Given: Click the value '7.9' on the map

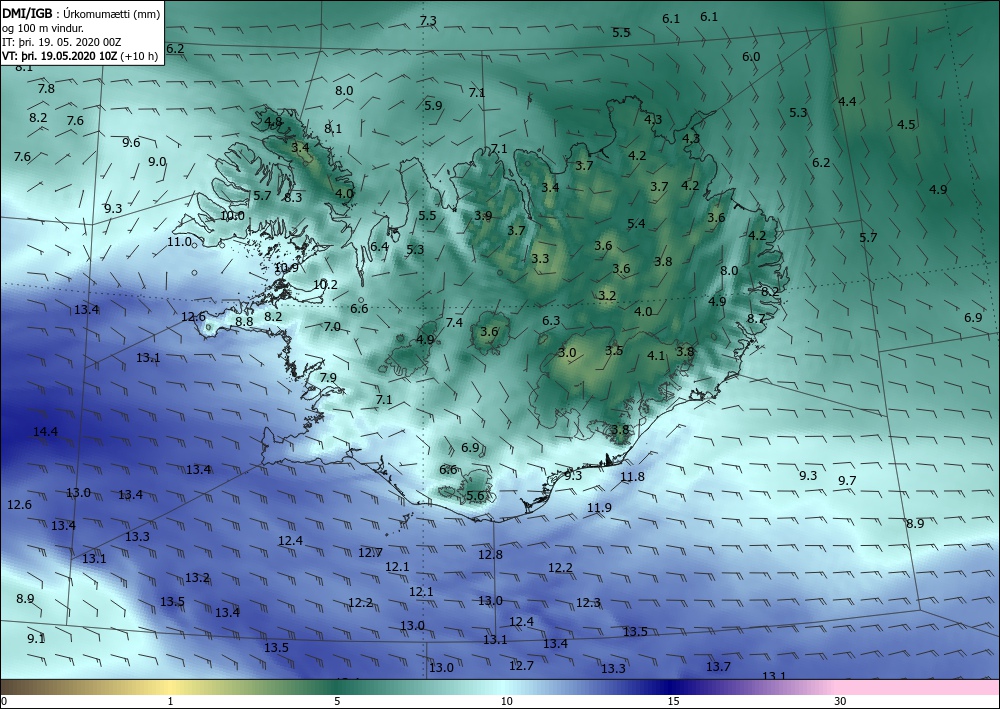Looking at the screenshot, I should (328, 377).
